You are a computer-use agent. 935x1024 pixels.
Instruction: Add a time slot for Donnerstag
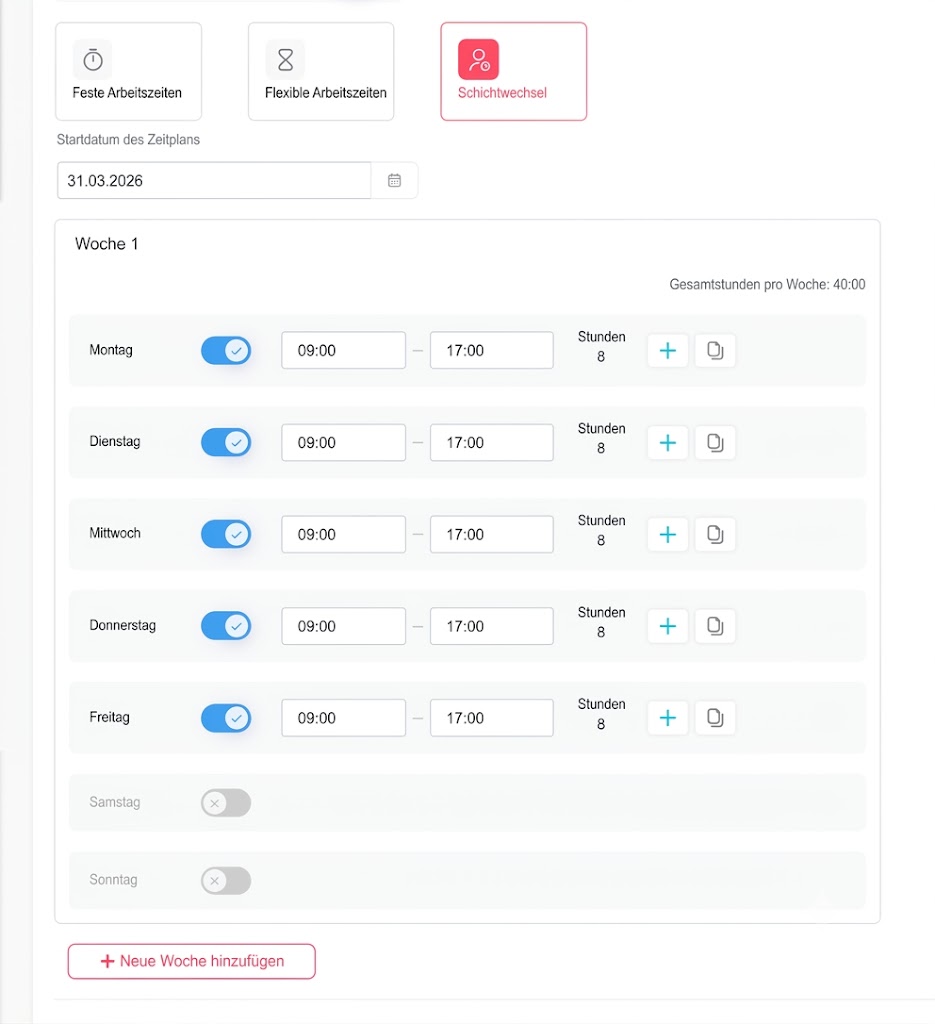(x=667, y=626)
